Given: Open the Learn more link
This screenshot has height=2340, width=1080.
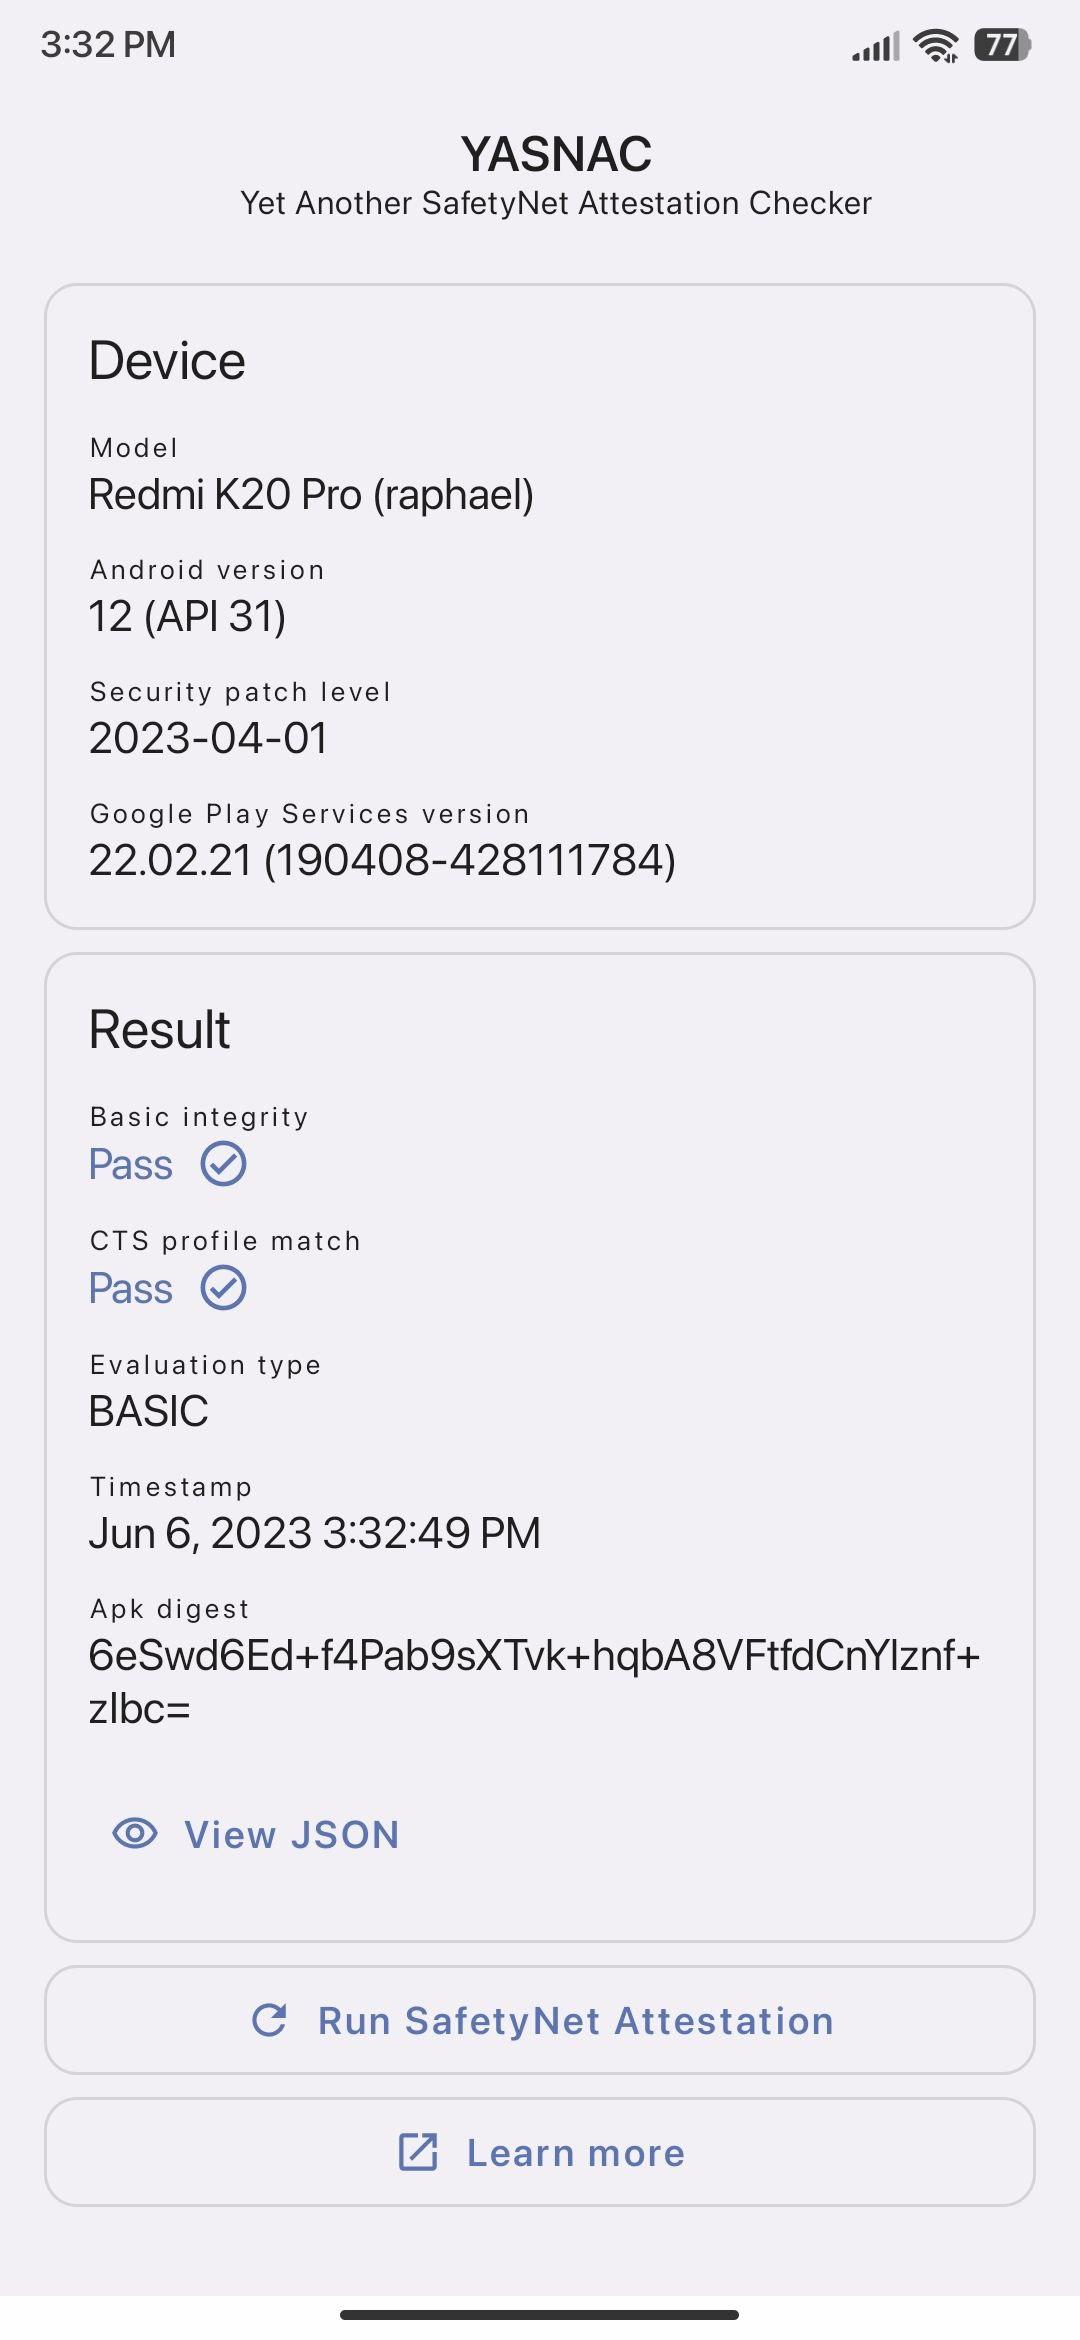Looking at the screenshot, I should click(x=540, y=2152).
